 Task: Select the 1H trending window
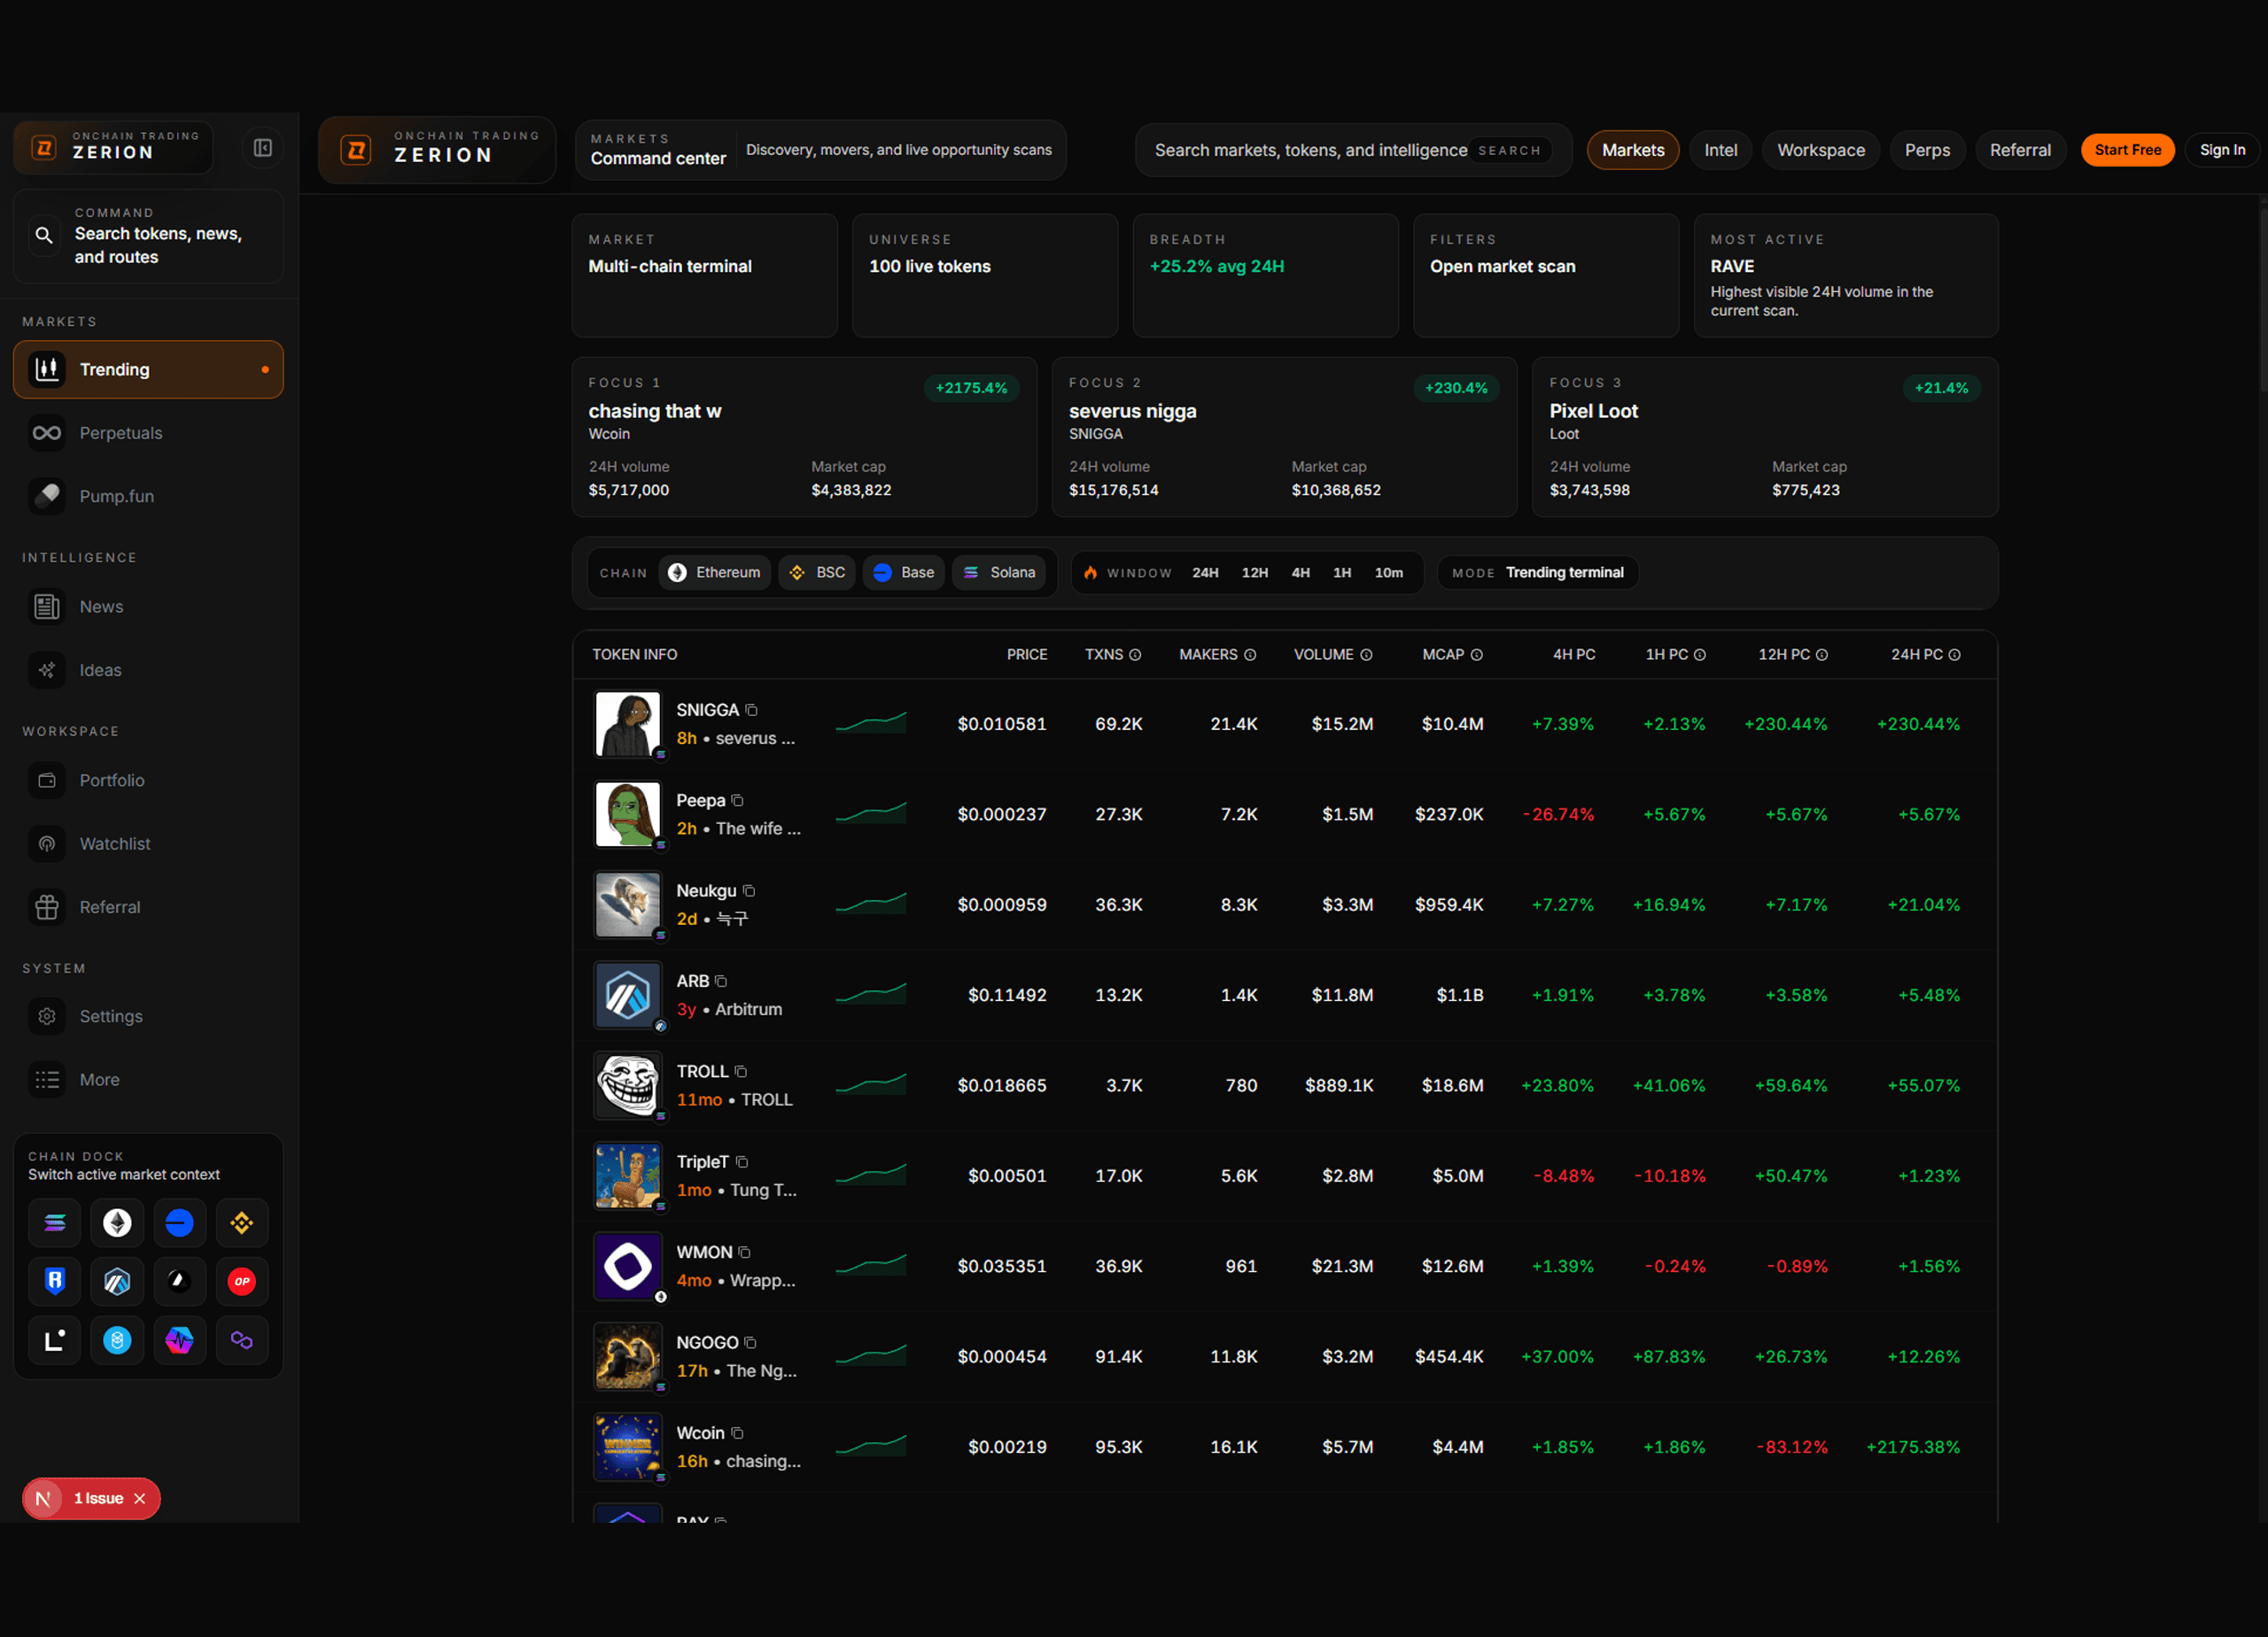pyautogui.click(x=1341, y=572)
